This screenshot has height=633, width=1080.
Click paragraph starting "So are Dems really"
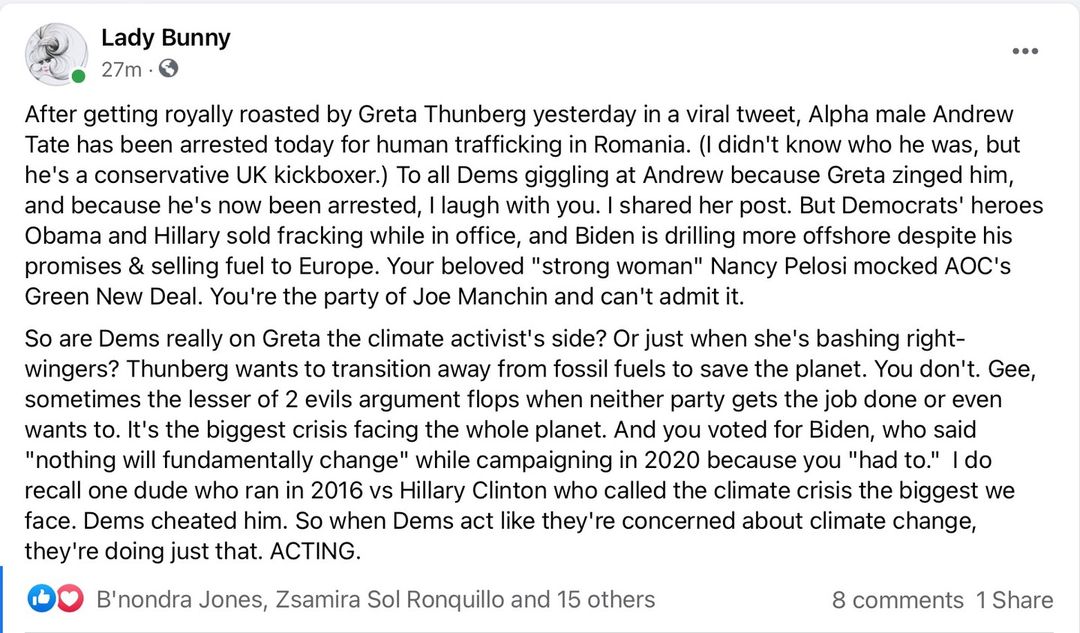coord(520,430)
